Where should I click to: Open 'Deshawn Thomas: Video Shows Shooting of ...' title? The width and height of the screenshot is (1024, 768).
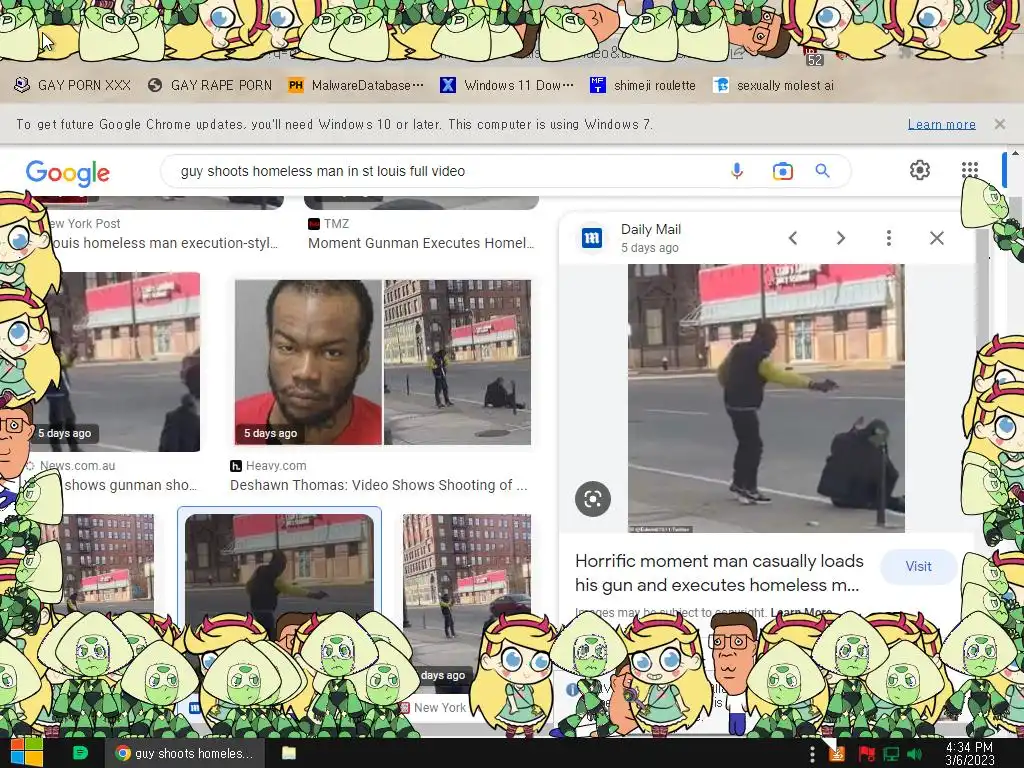click(x=379, y=485)
